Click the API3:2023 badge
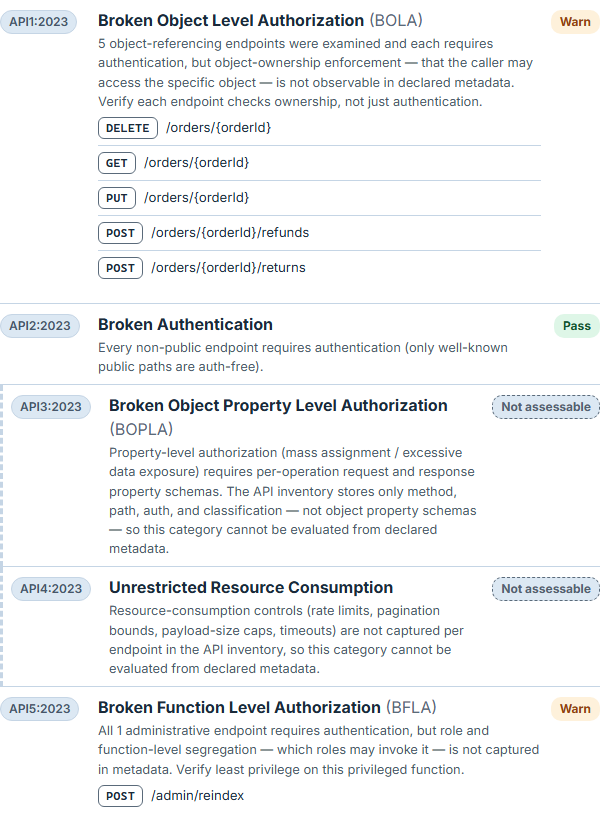The height and width of the screenshot is (831, 600). coord(51,407)
